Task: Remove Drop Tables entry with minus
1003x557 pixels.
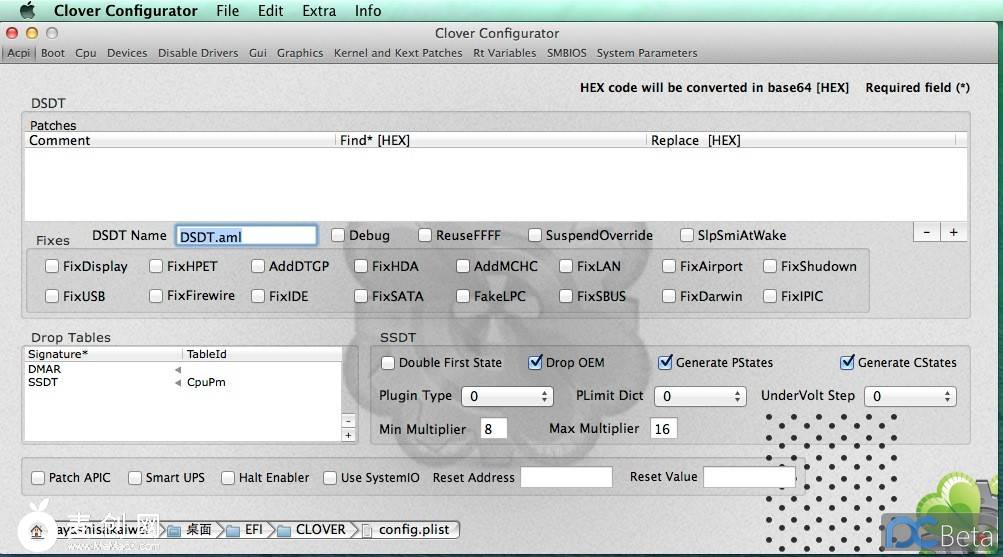Action: pyautogui.click(x=348, y=421)
